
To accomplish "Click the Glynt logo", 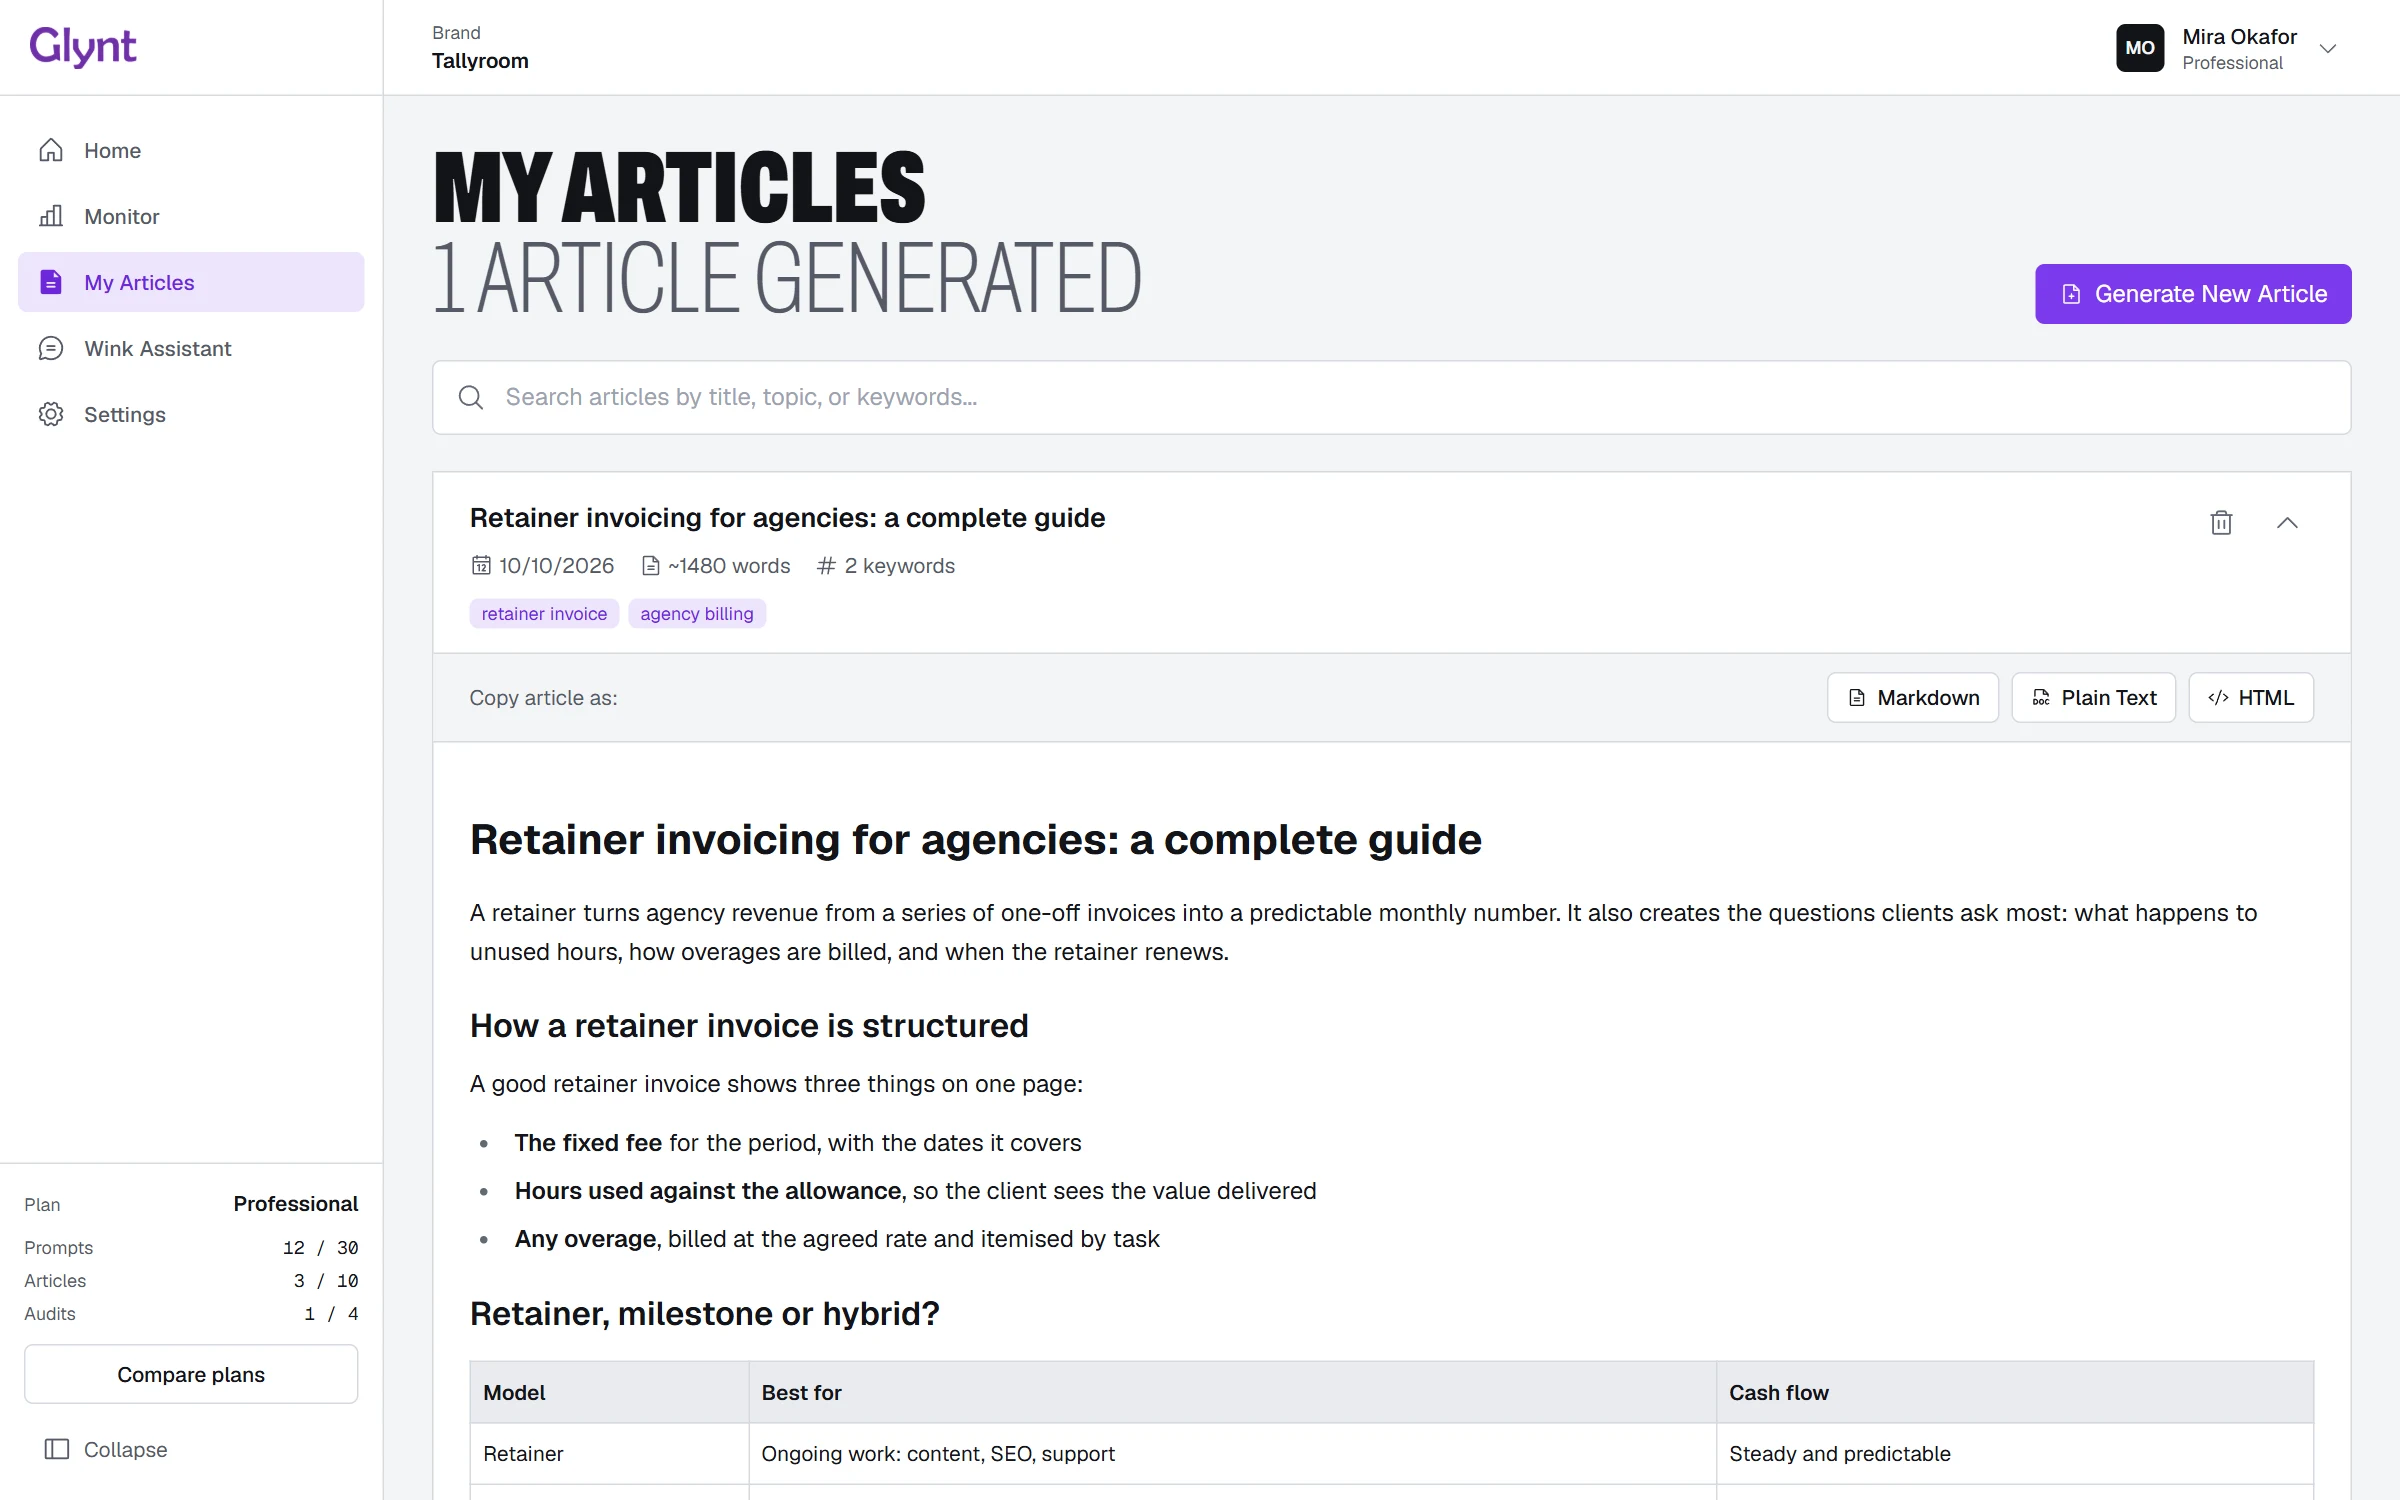I will 83,46.
